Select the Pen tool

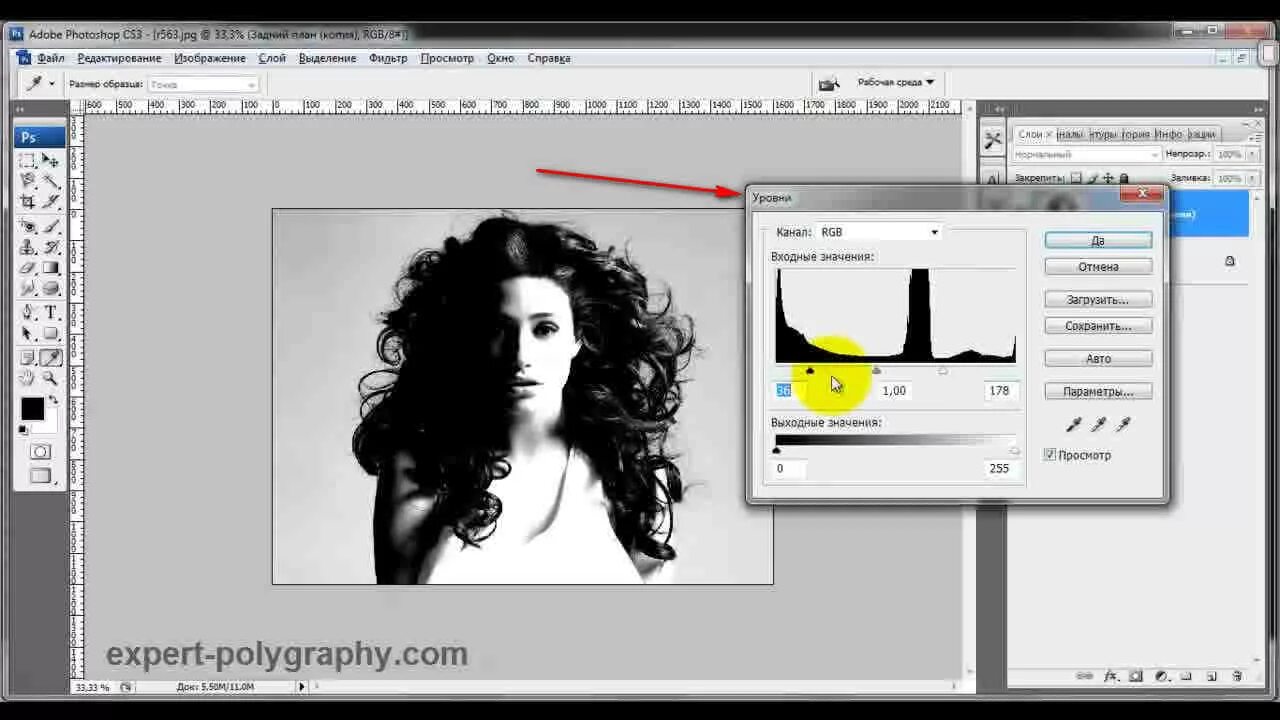[x=27, y=312]
